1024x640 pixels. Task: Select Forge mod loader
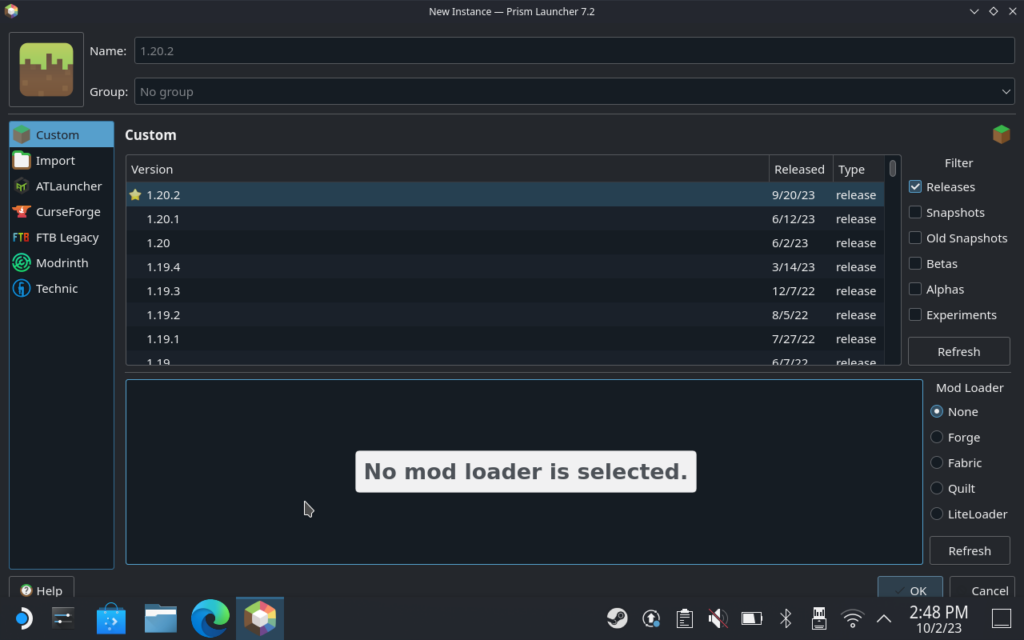(936, 437)
